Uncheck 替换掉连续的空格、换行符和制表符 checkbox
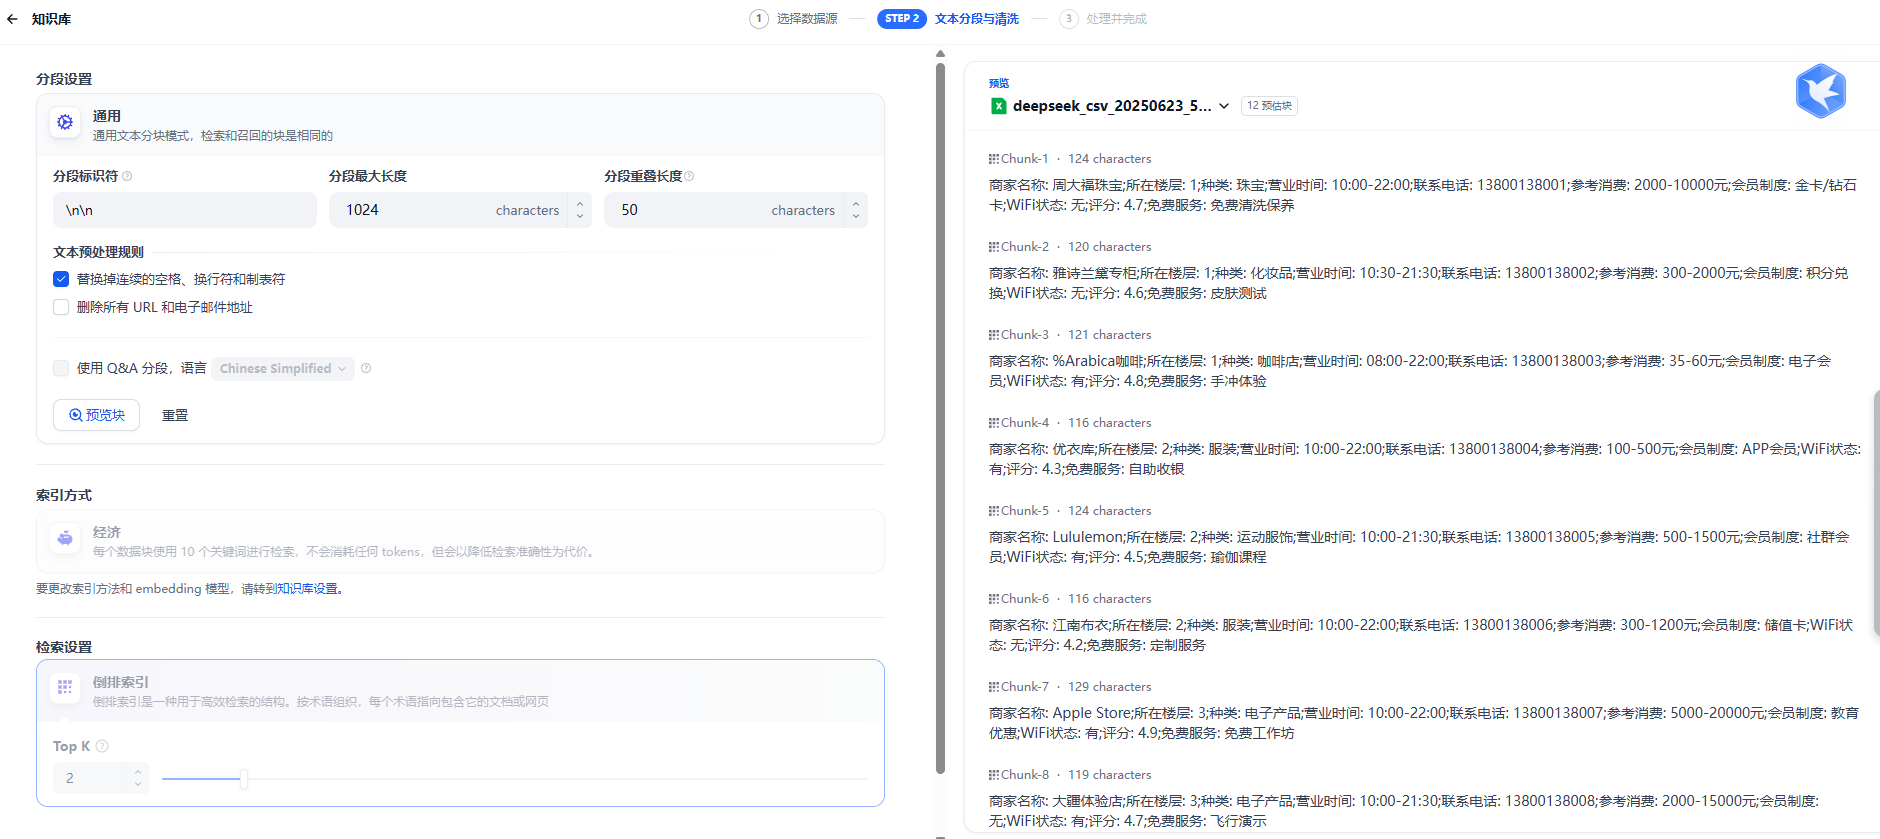The height and width of the screenshot is (839, 1880). click(61, 279)
